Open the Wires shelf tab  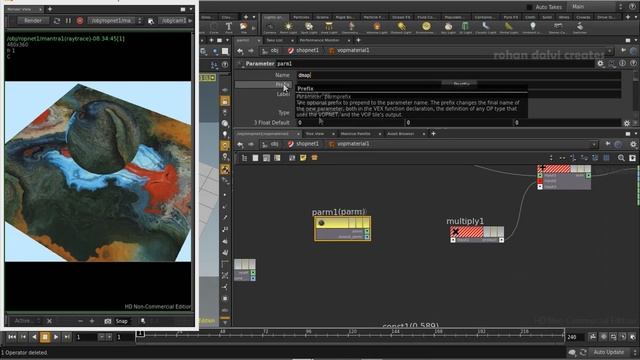point(564,17)
